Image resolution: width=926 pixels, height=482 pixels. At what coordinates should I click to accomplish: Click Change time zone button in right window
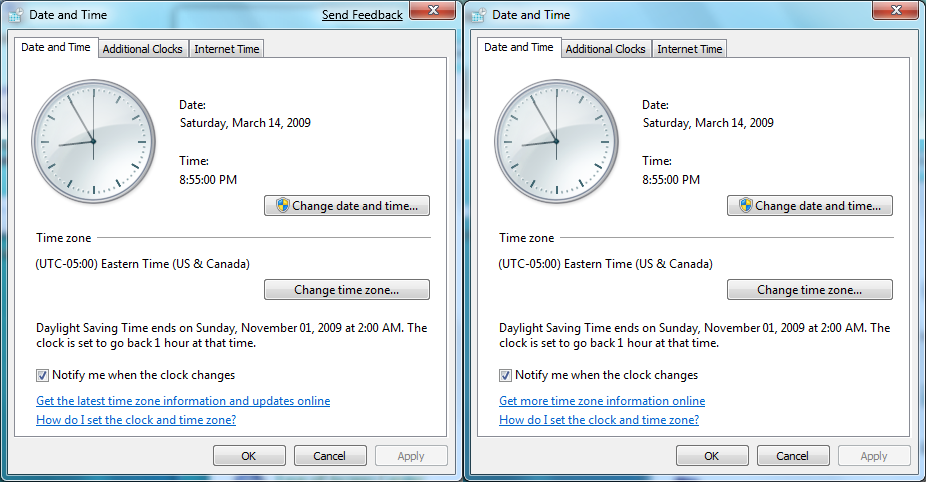[x=810, y=289]
